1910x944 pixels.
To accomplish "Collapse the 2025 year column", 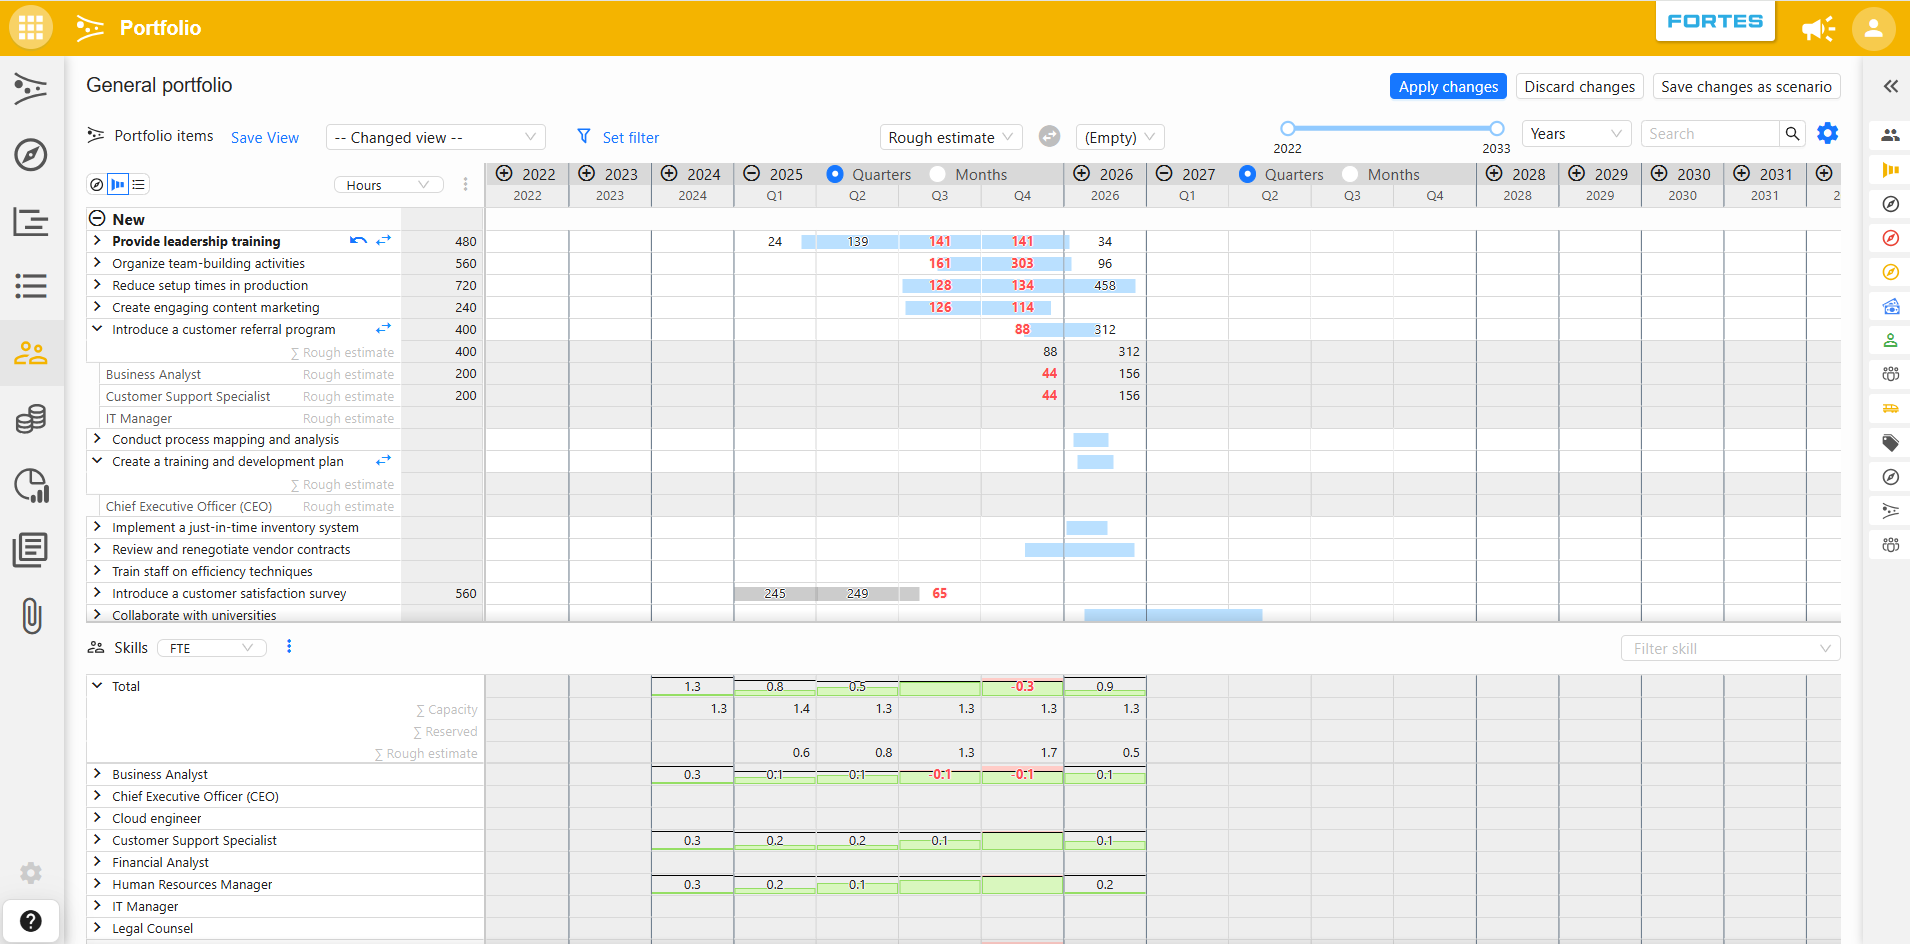I will pyautogui.click(x=752, y=173).
